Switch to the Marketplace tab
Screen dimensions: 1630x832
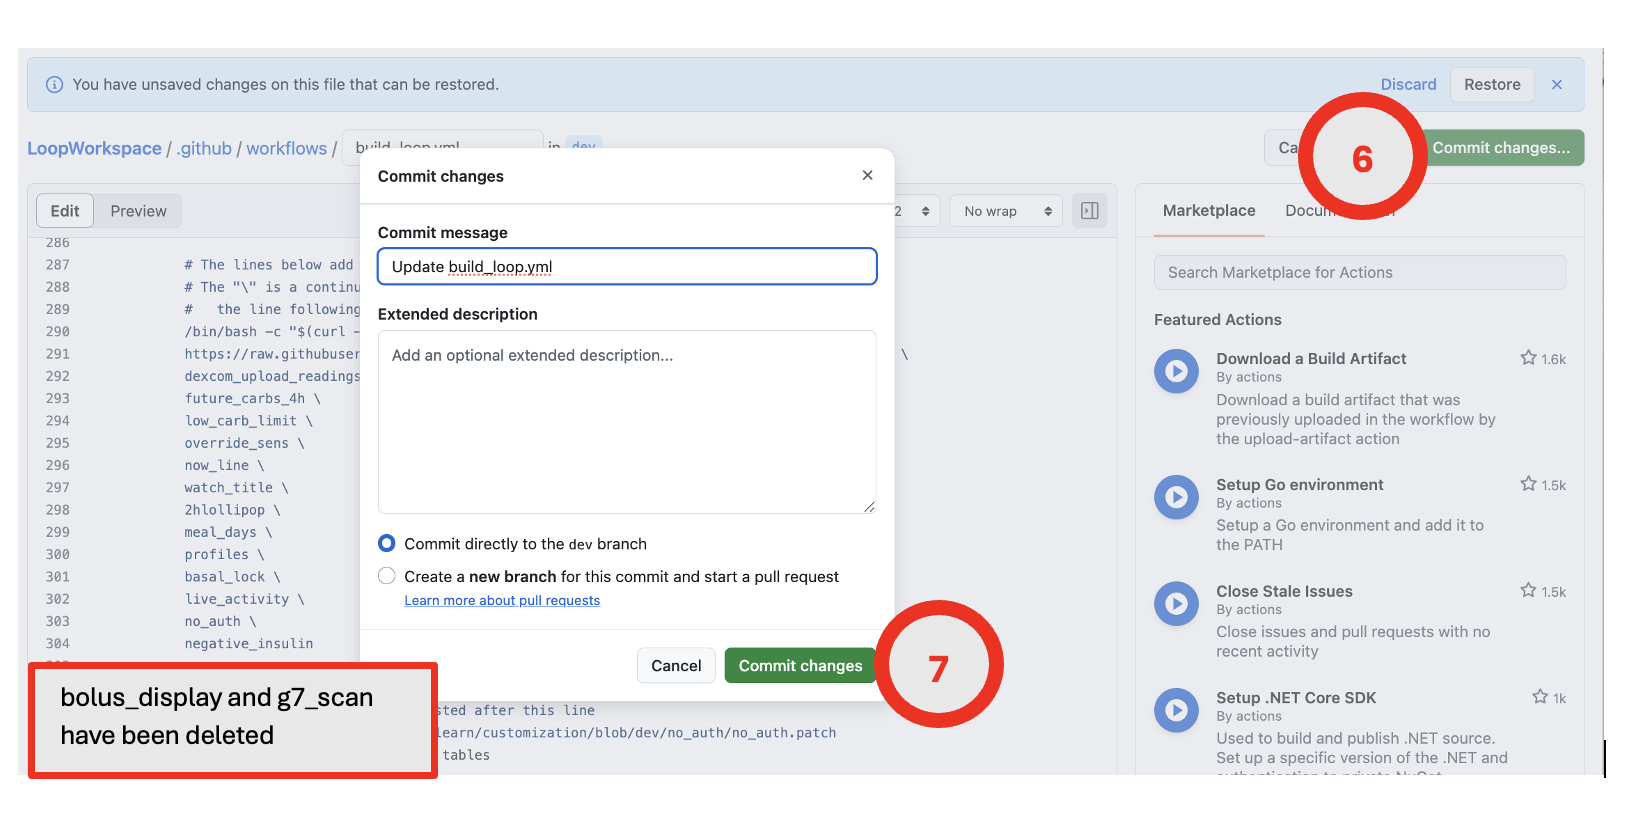point(1208,211)
